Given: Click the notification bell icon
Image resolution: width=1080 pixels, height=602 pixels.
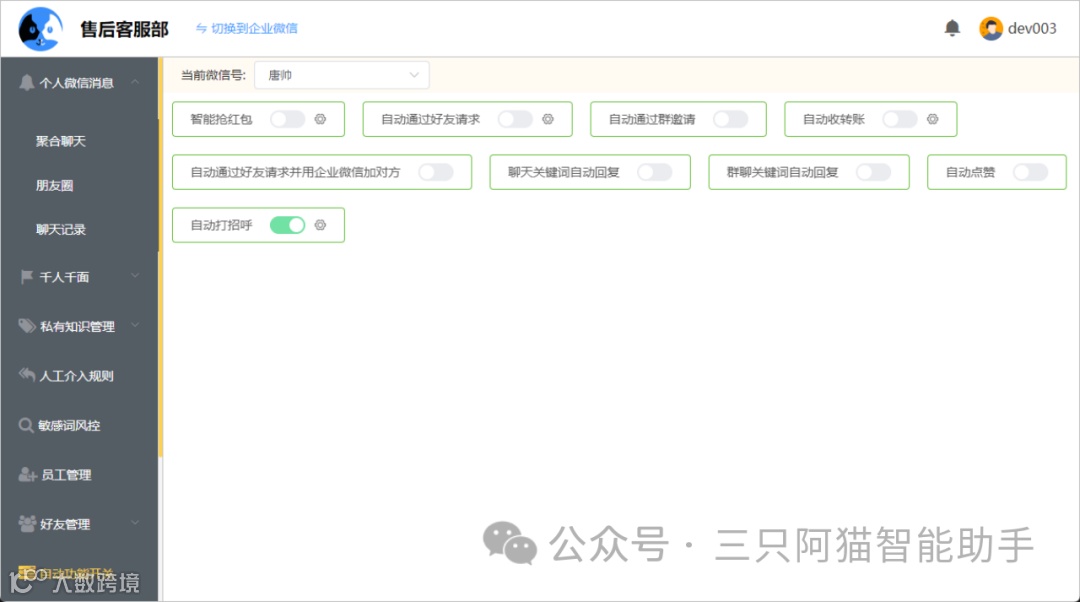Looking at the screenshot, I should pyautogui.click(x=952, y=28).
